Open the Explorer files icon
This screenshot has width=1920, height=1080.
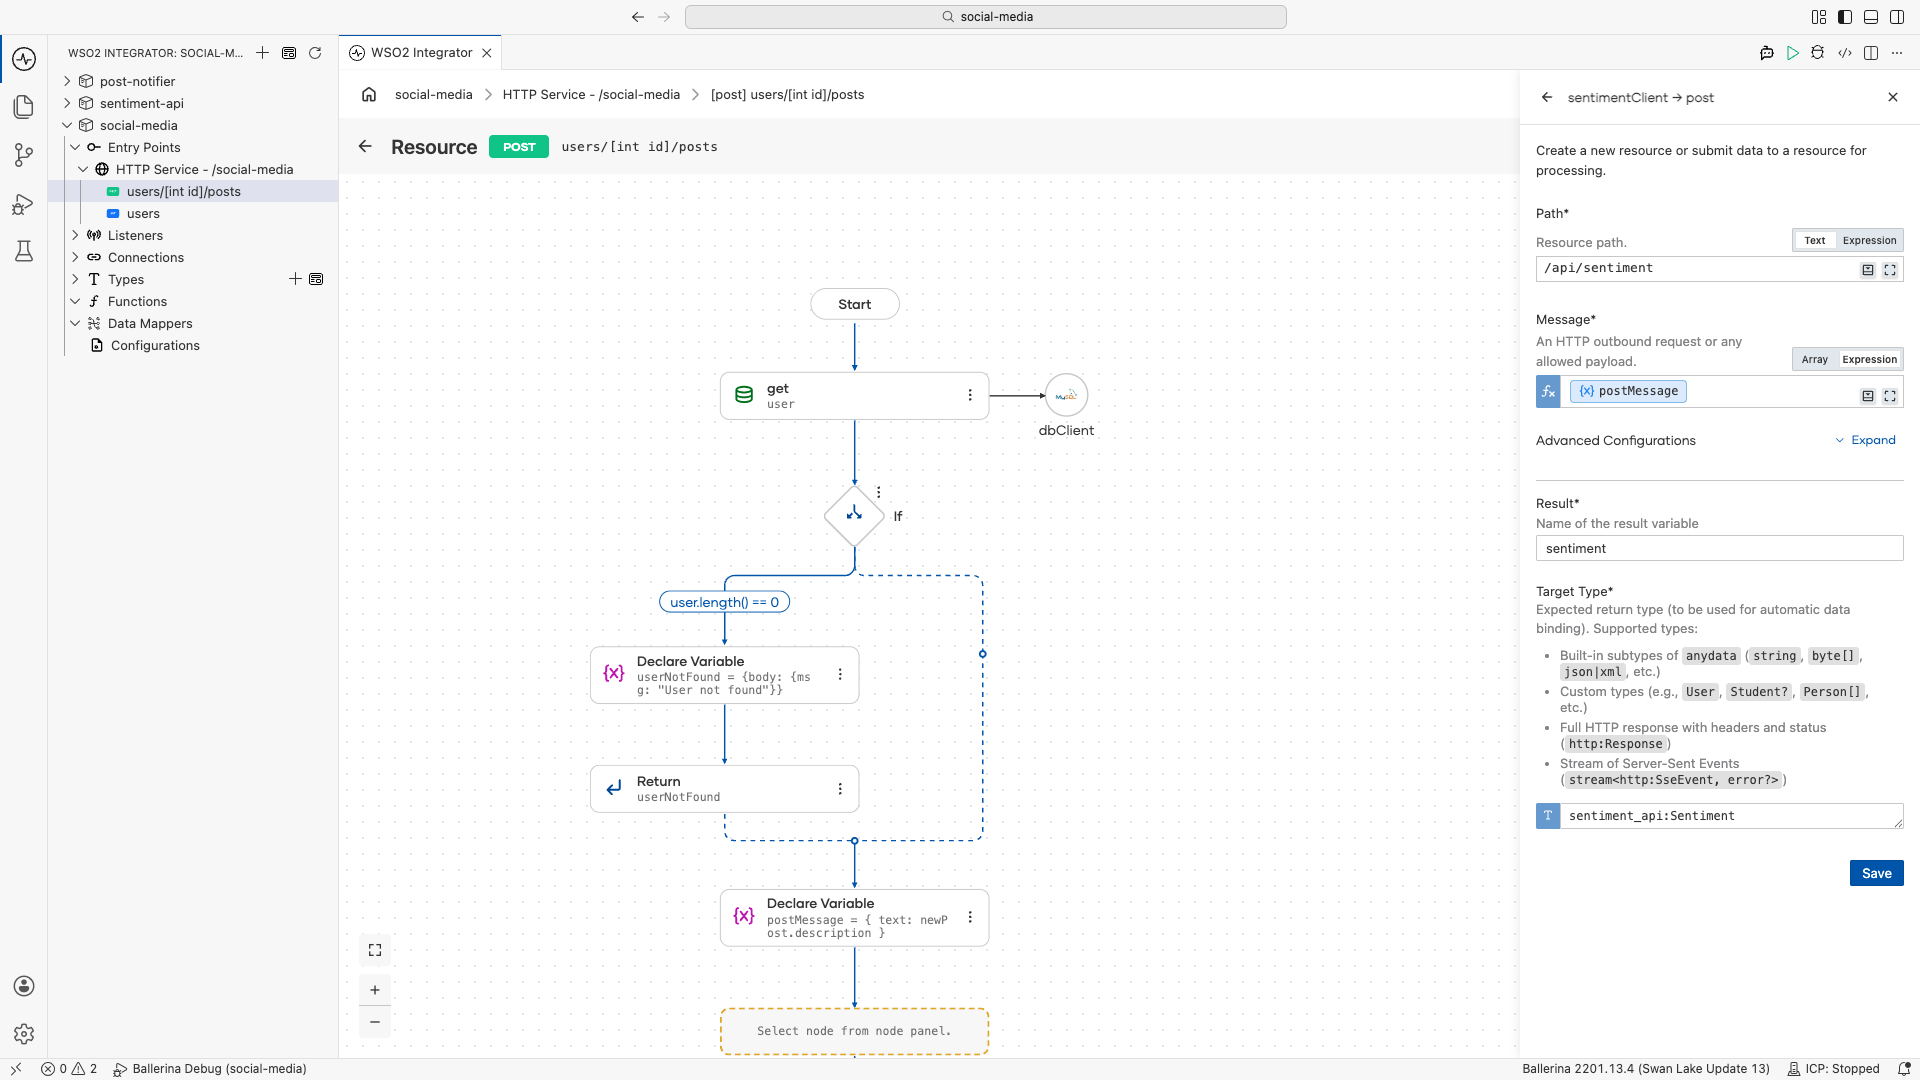(x=24, y=107)
